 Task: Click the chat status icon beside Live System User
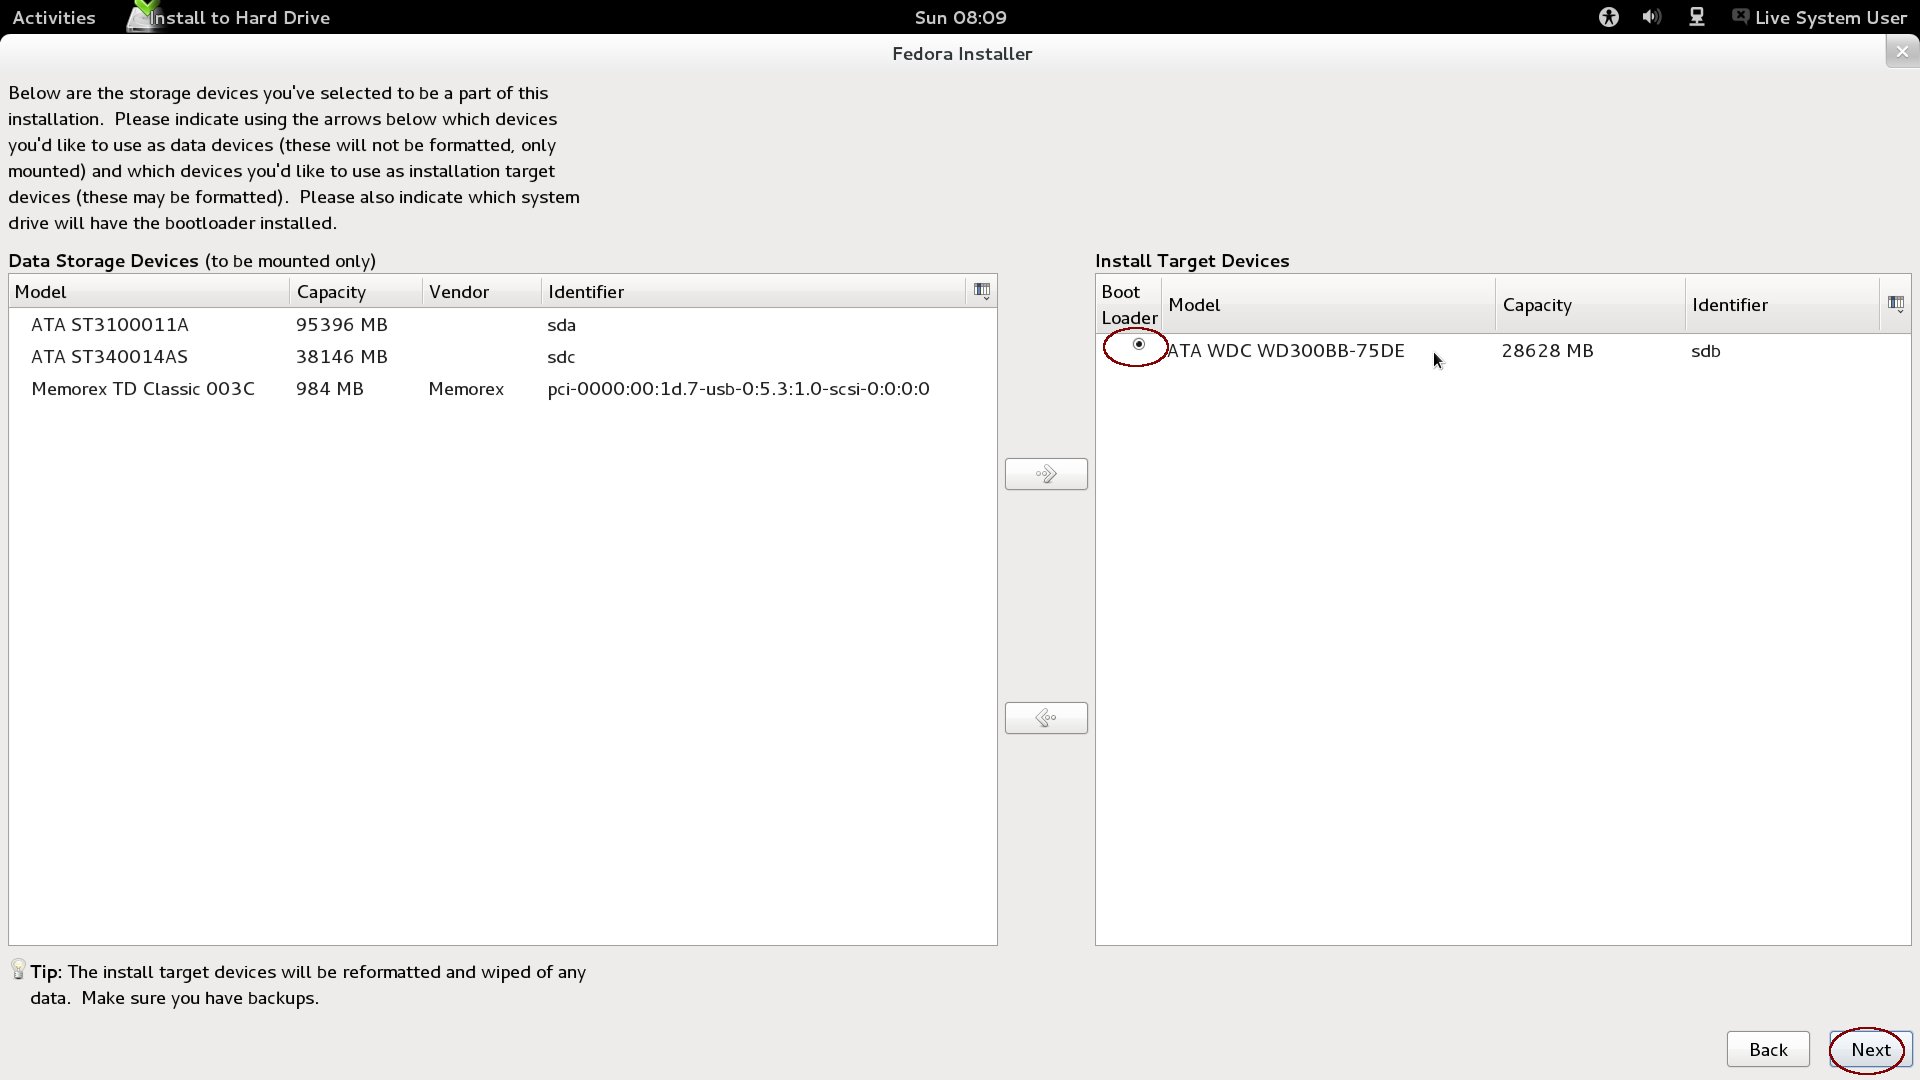click(x=1741, y=17)
